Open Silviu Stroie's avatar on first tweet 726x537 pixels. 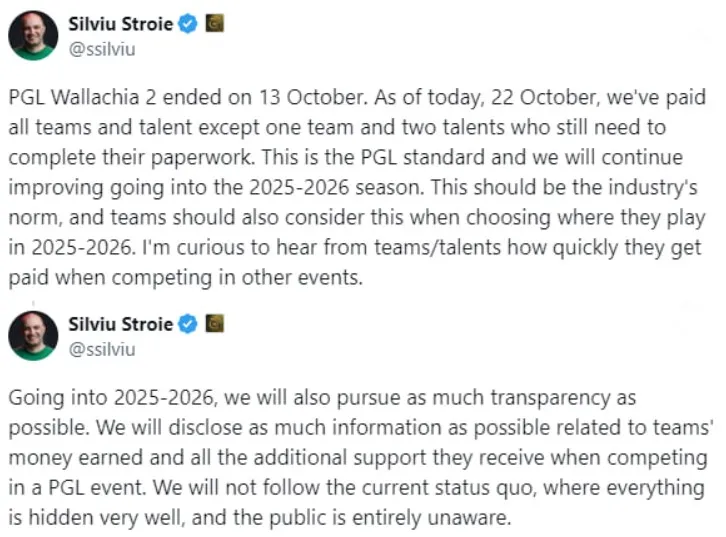pos(33,35)
